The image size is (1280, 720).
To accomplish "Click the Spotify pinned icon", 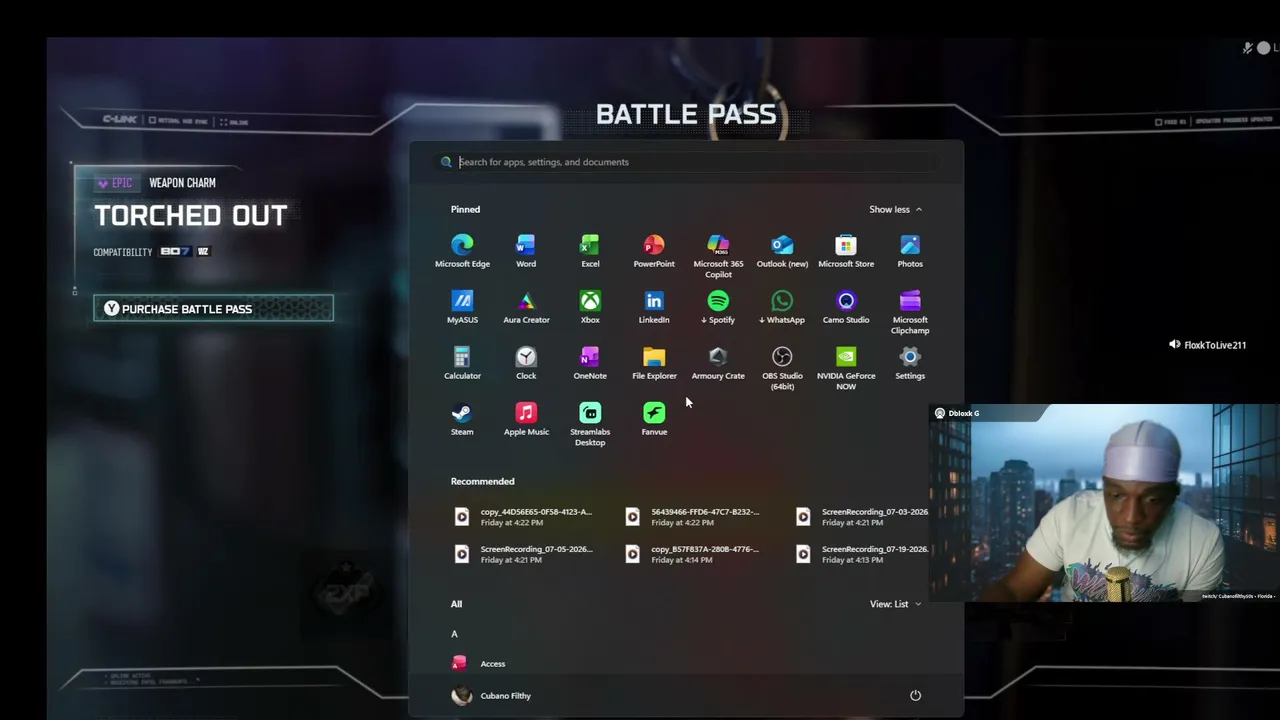I will click(x=718, y=307).
